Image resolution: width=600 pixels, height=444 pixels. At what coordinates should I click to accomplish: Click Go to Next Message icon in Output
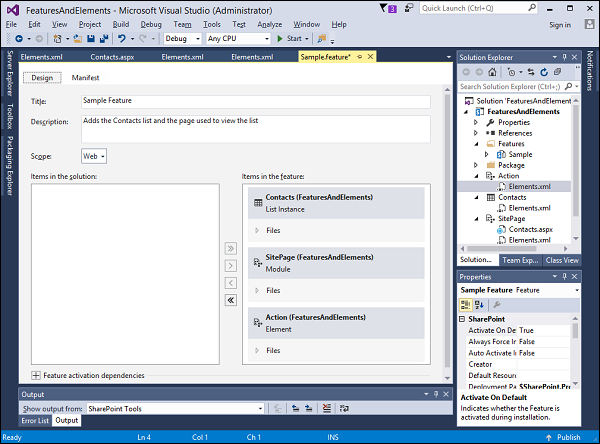[x=308, y=409]
